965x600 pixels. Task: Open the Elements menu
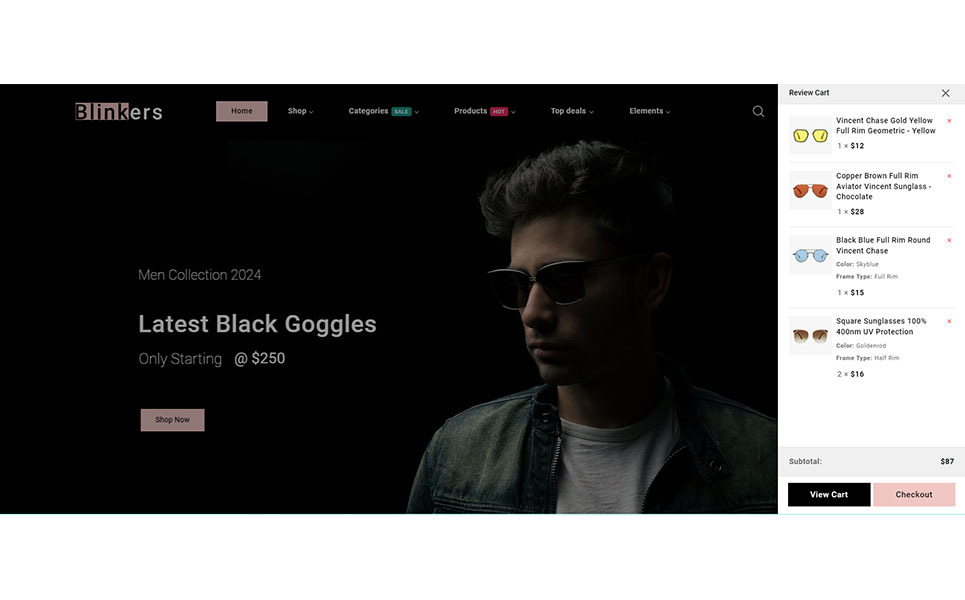click(x=649, y=111)
